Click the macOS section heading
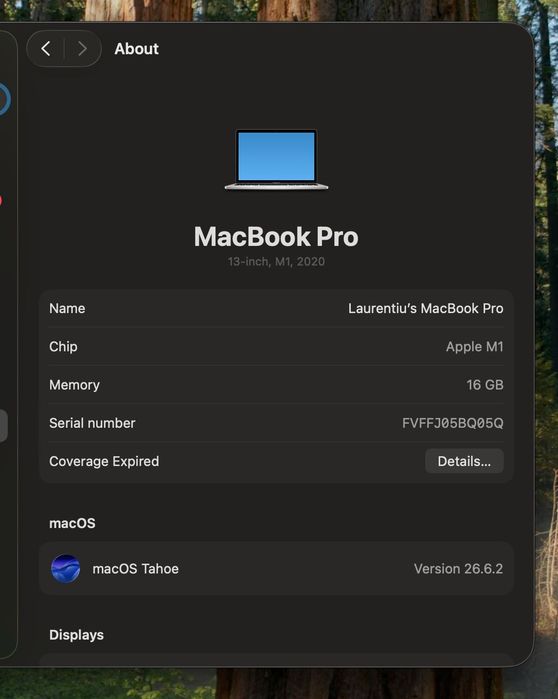Viewport: 558px width, 699px height. coord(72,523)
